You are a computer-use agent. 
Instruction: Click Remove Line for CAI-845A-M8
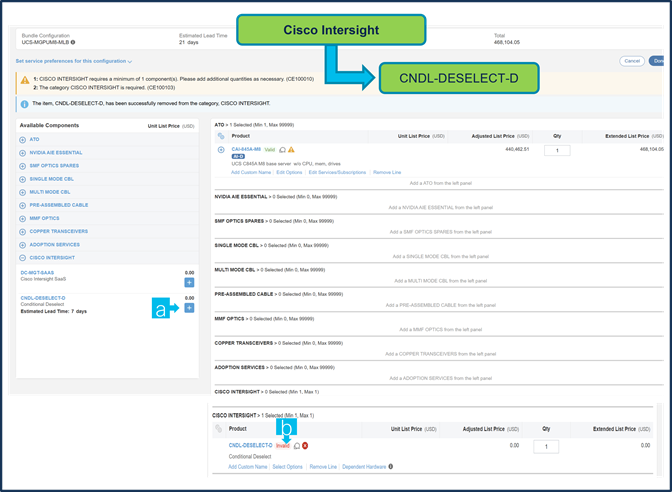tap(387, 172)
